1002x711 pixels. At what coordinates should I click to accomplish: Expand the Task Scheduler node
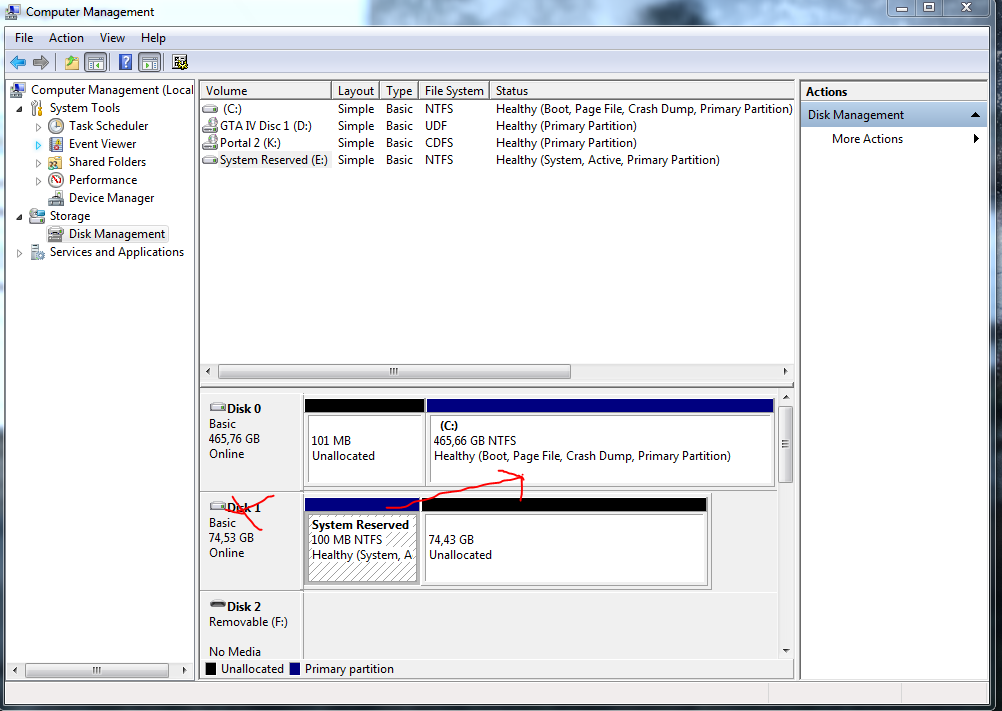pyautogui.click(x=38, y=126)
